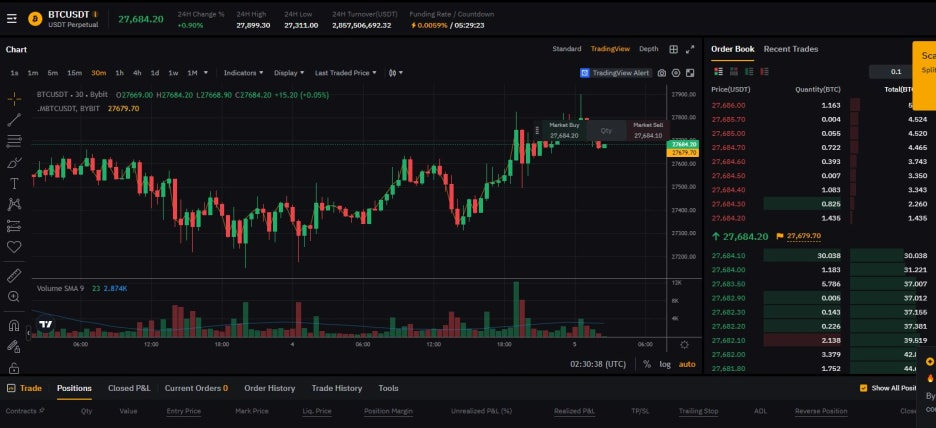Screen dimensions: 936x428
Task: Select the text annotation tool
Action: [14, 183]
